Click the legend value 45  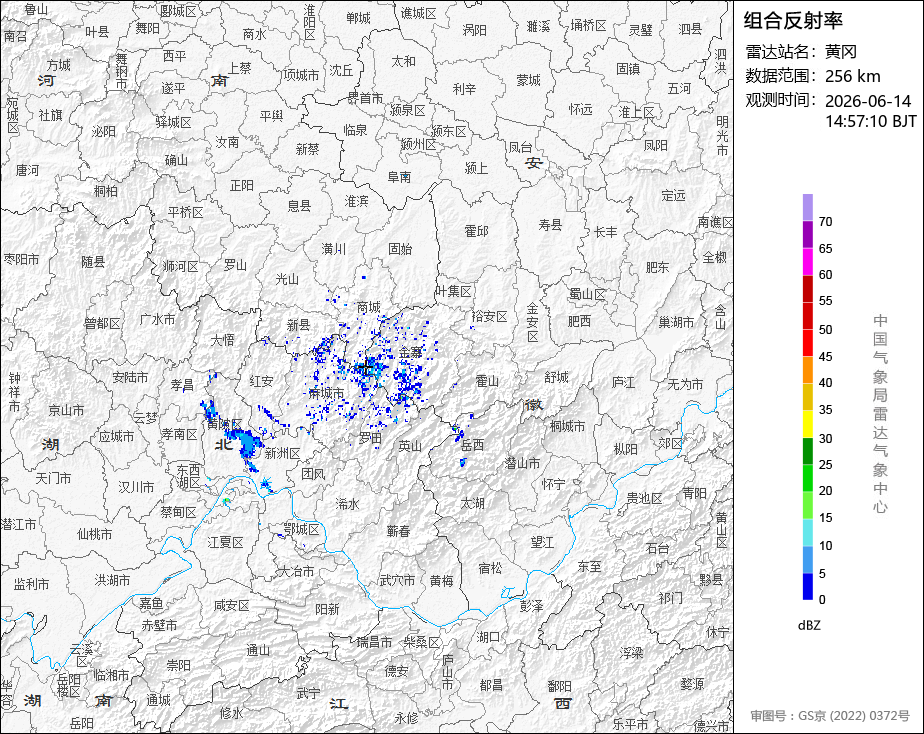click(826, 357)
